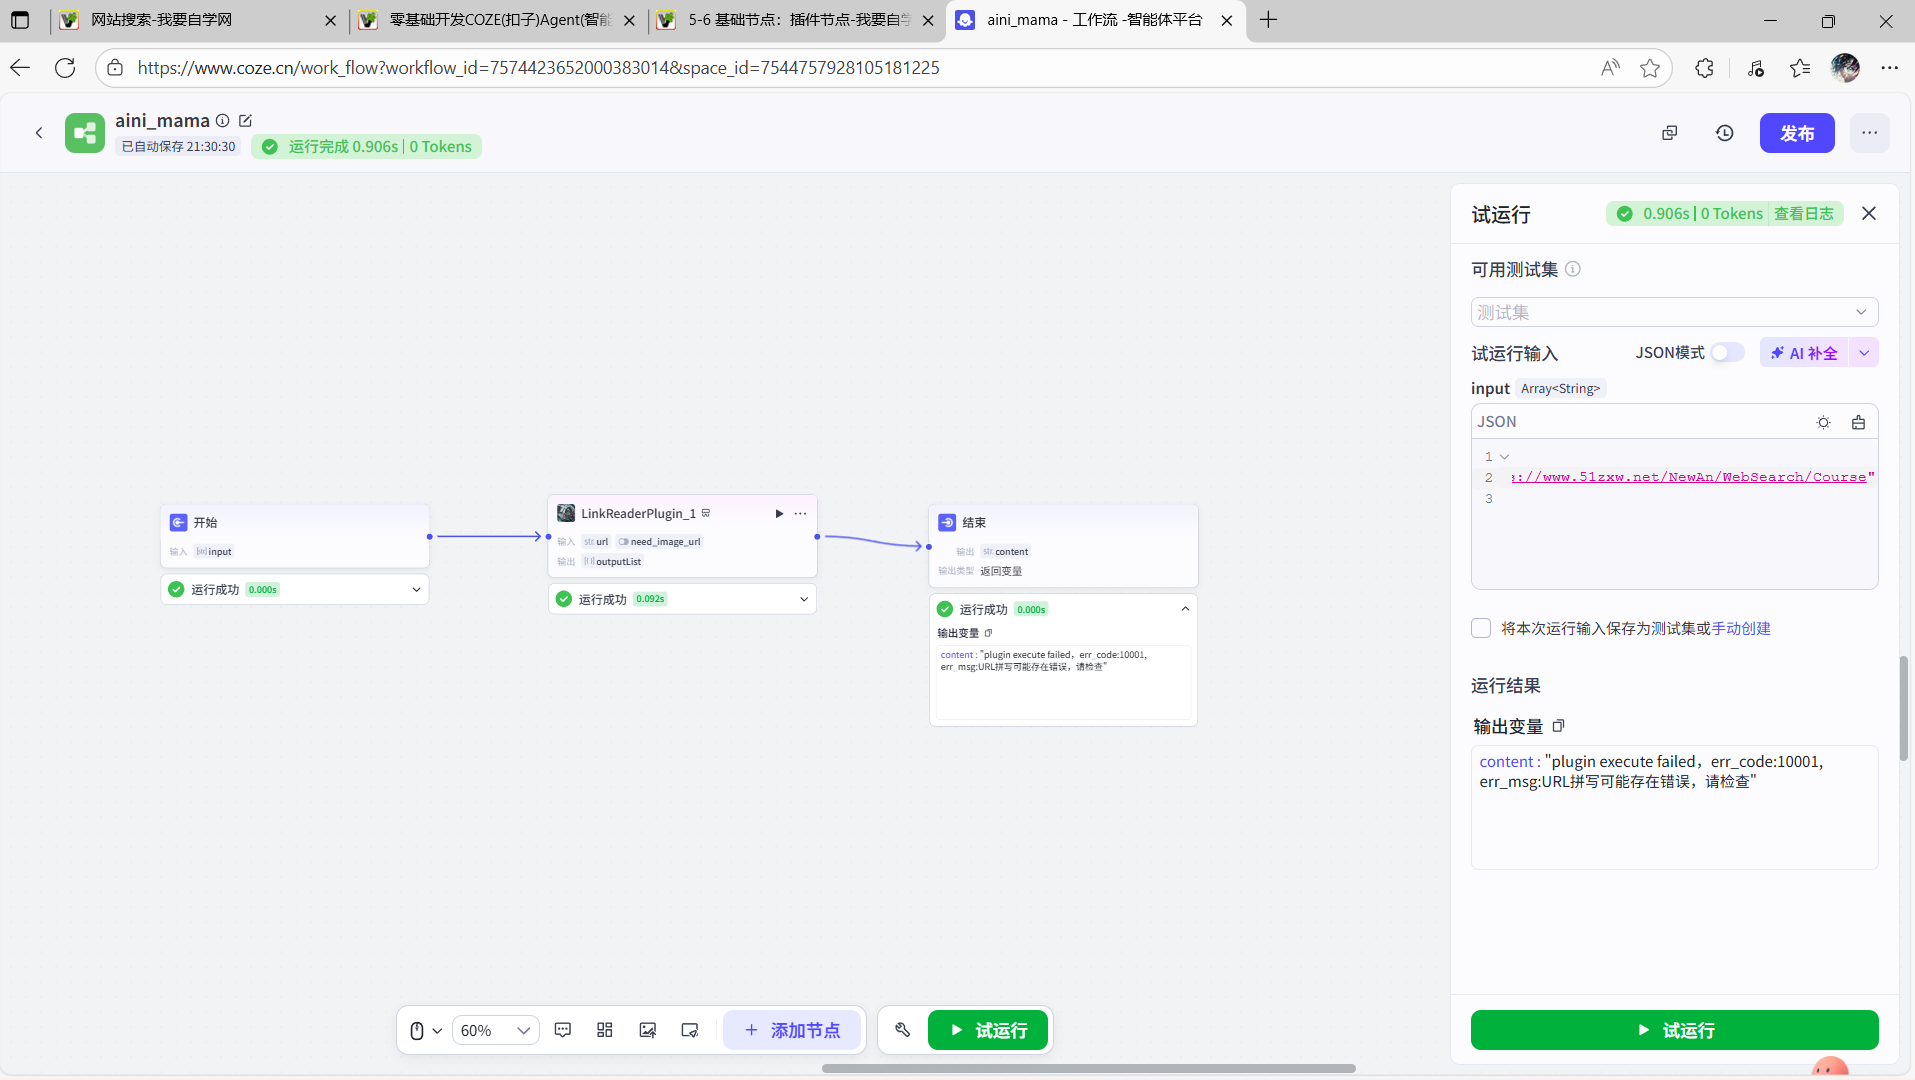Copy output variables in run result panel
1915x1080 pixels.
(x=1558, y=726)
